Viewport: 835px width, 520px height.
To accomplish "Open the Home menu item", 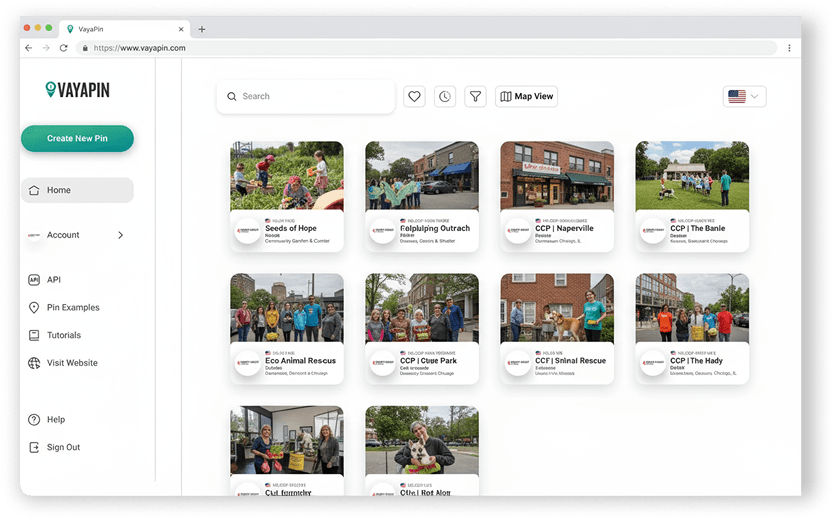I will click(77, 190).
